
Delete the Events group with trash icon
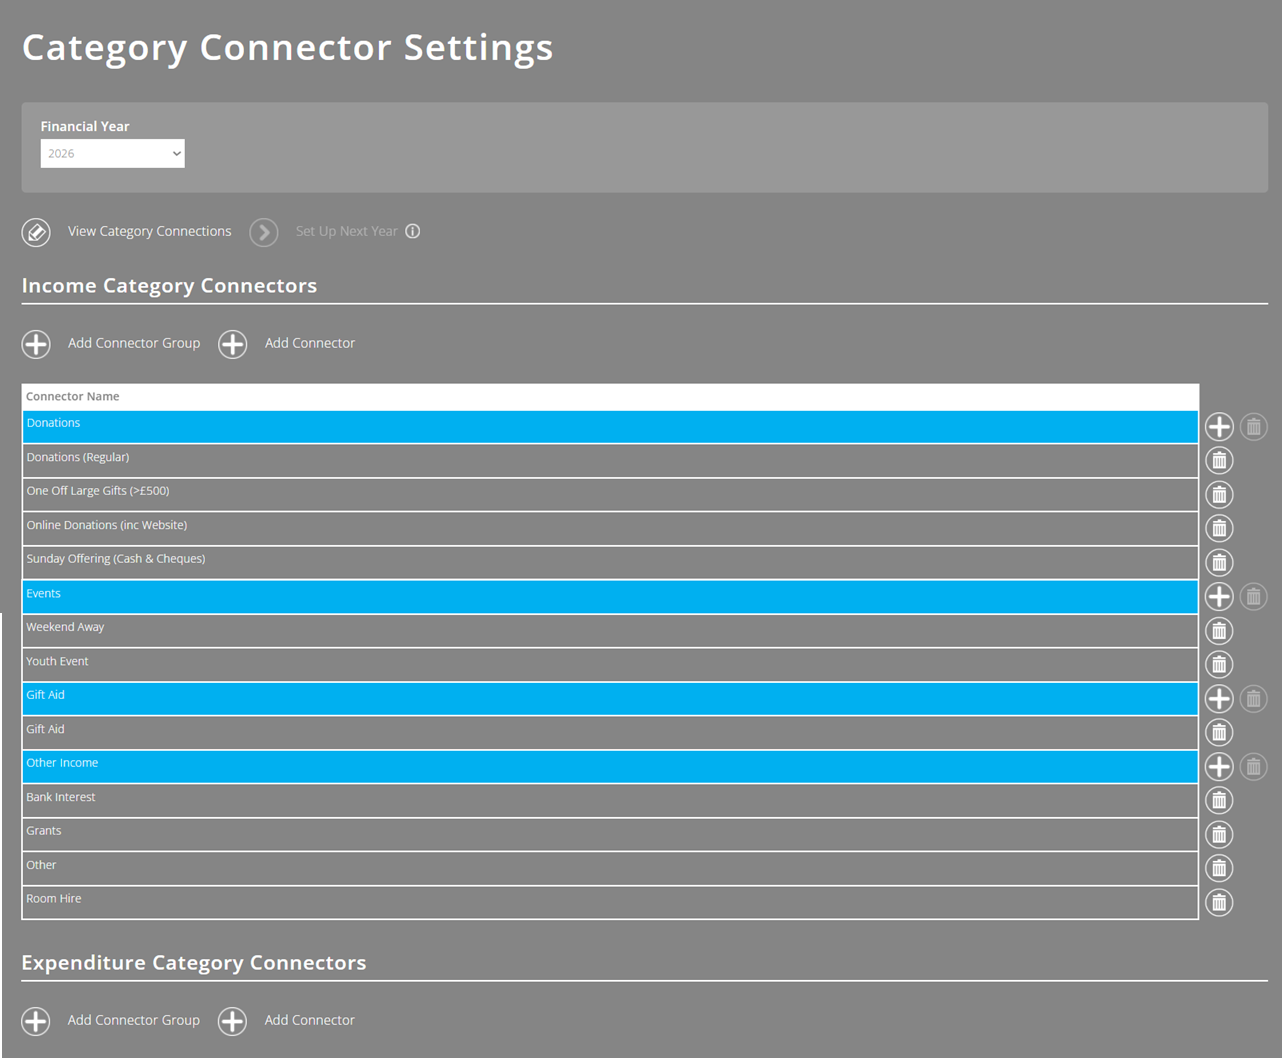[1254, 597]
